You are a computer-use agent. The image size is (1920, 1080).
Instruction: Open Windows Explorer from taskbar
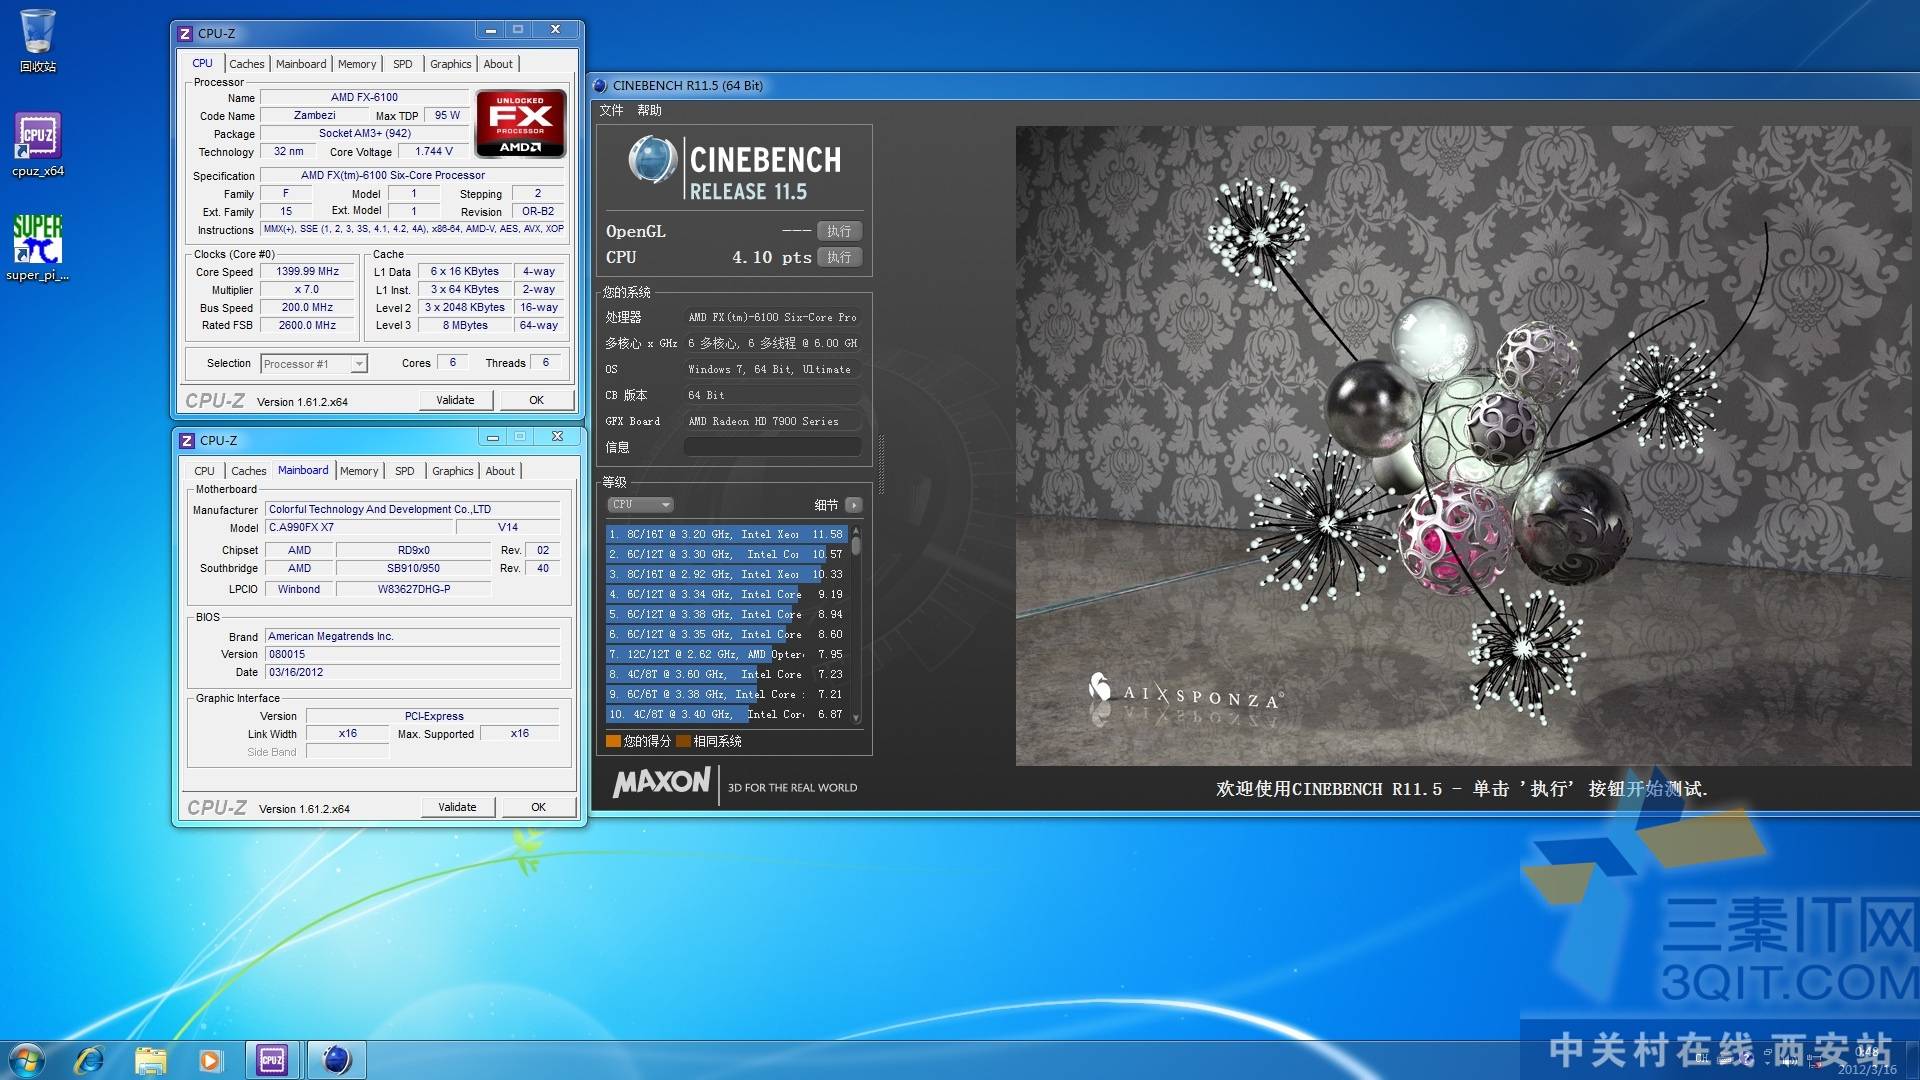tap(150, 1060)
